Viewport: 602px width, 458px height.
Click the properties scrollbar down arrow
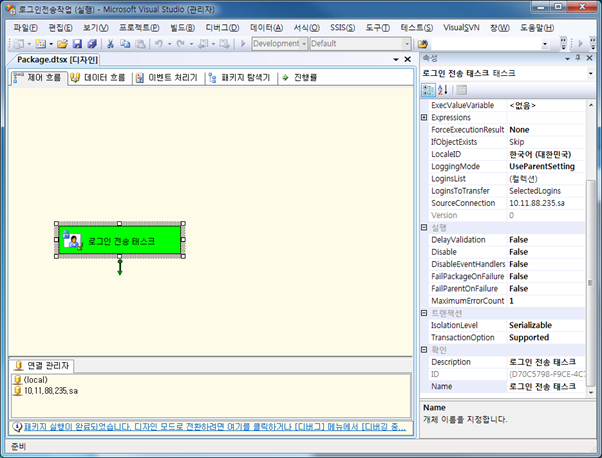click(590, 393)
